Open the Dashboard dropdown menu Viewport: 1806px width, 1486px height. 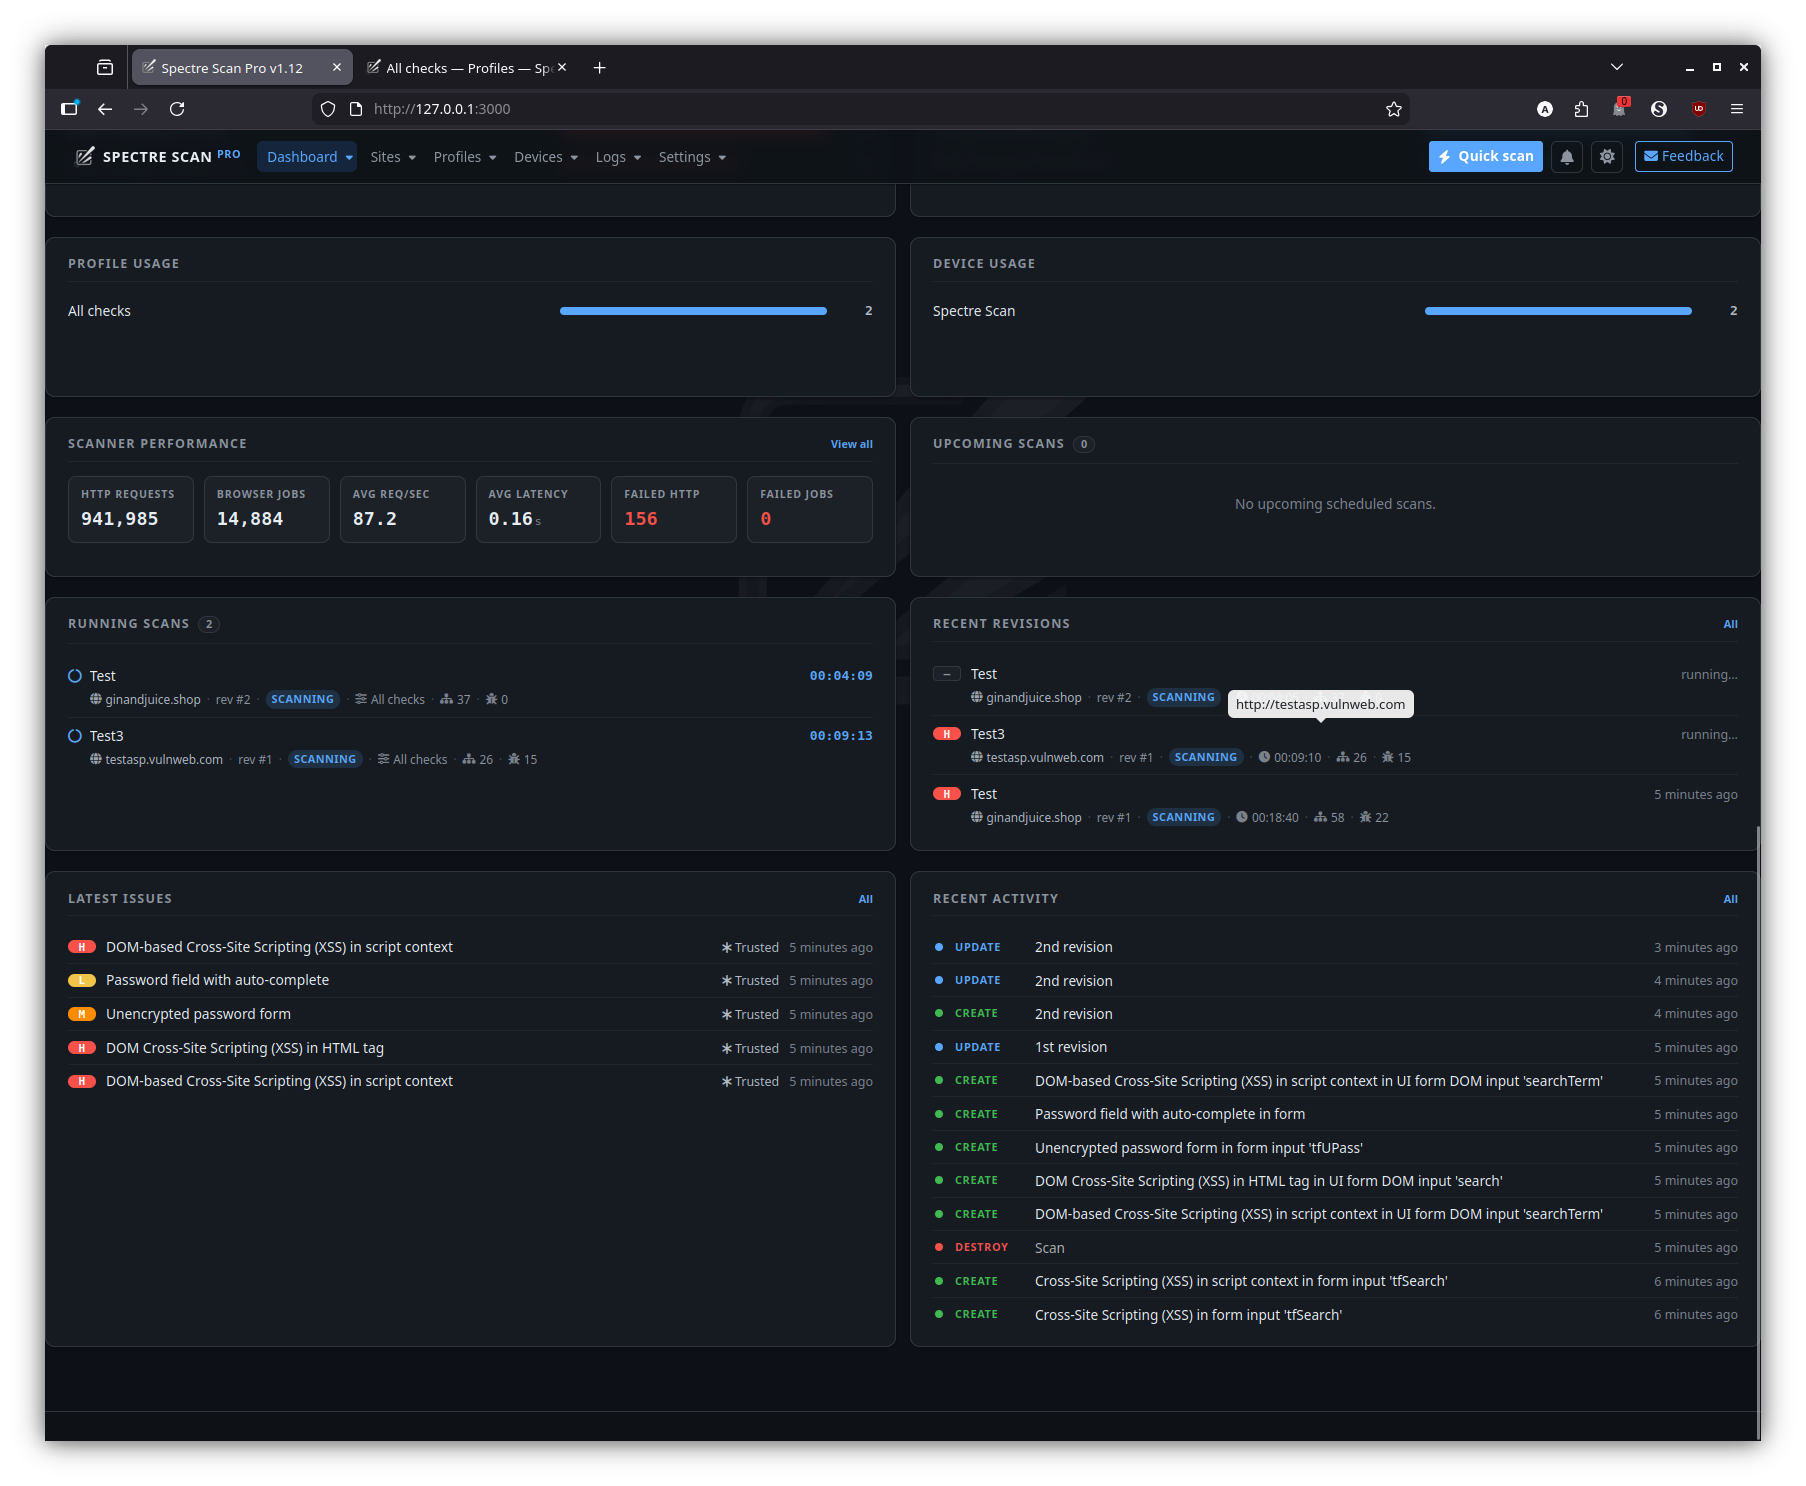pyautogui.click(x=307, y=157)
